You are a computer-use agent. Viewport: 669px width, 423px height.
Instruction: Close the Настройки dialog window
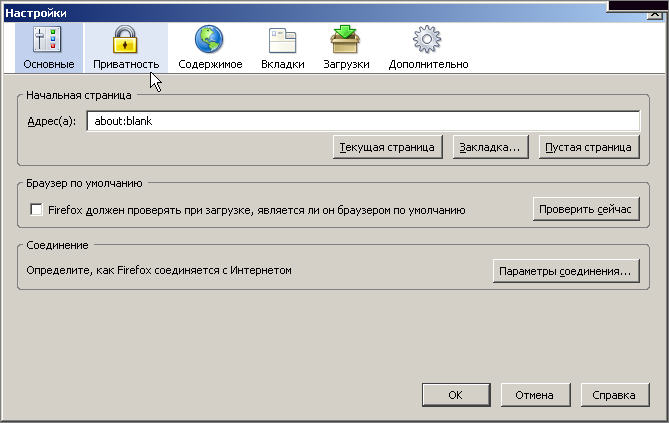pos(654,14)
